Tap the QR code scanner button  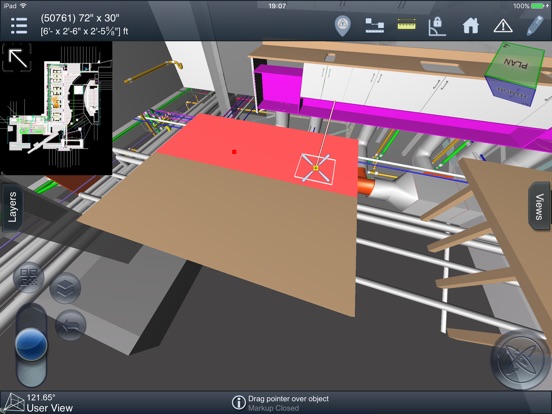29,277
